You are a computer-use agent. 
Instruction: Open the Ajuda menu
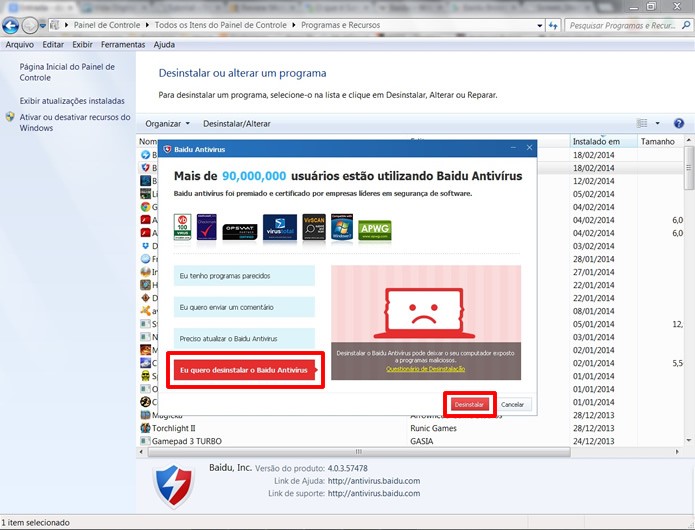pos(164,45)
